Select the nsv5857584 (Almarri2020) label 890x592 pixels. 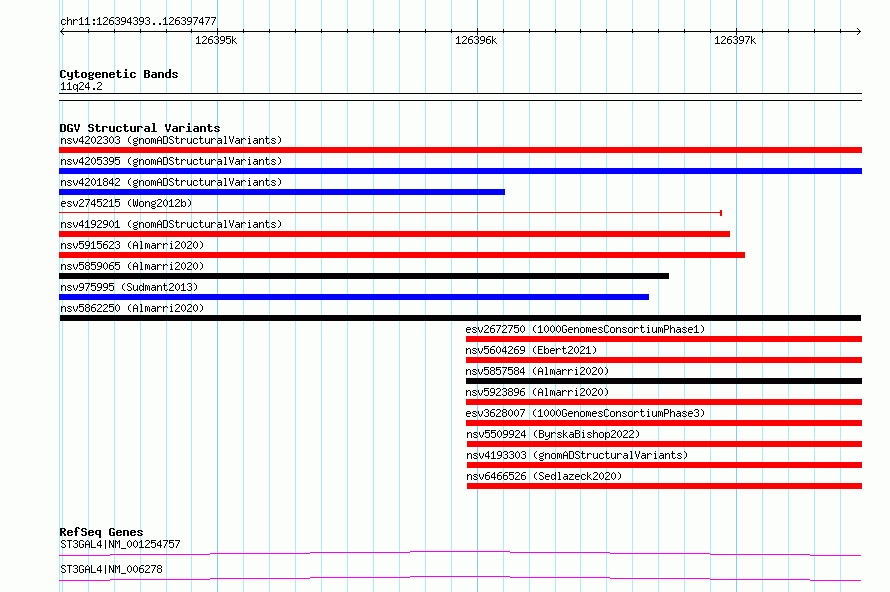tap(537, 371)
